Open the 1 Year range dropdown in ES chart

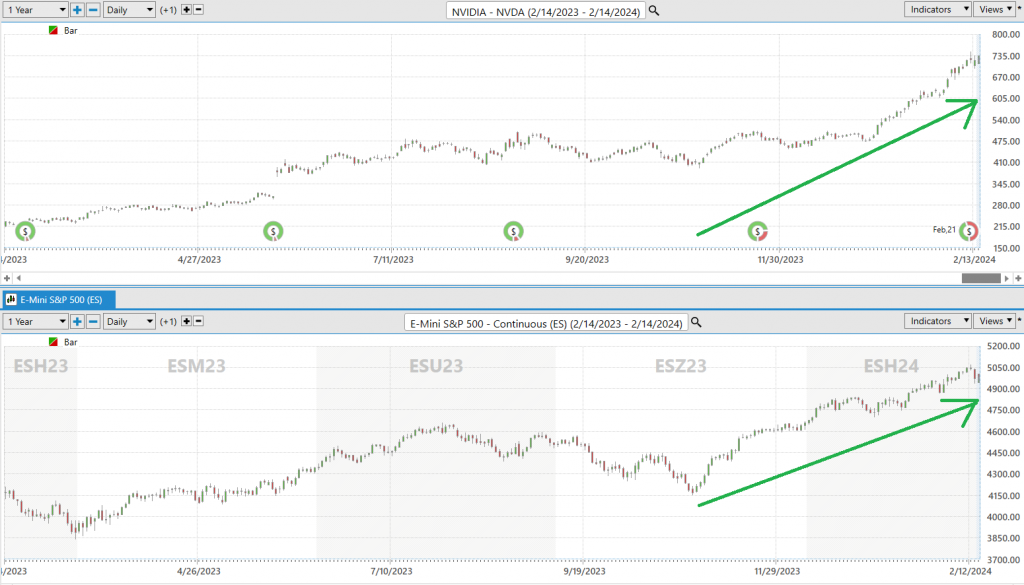(35, 321)
